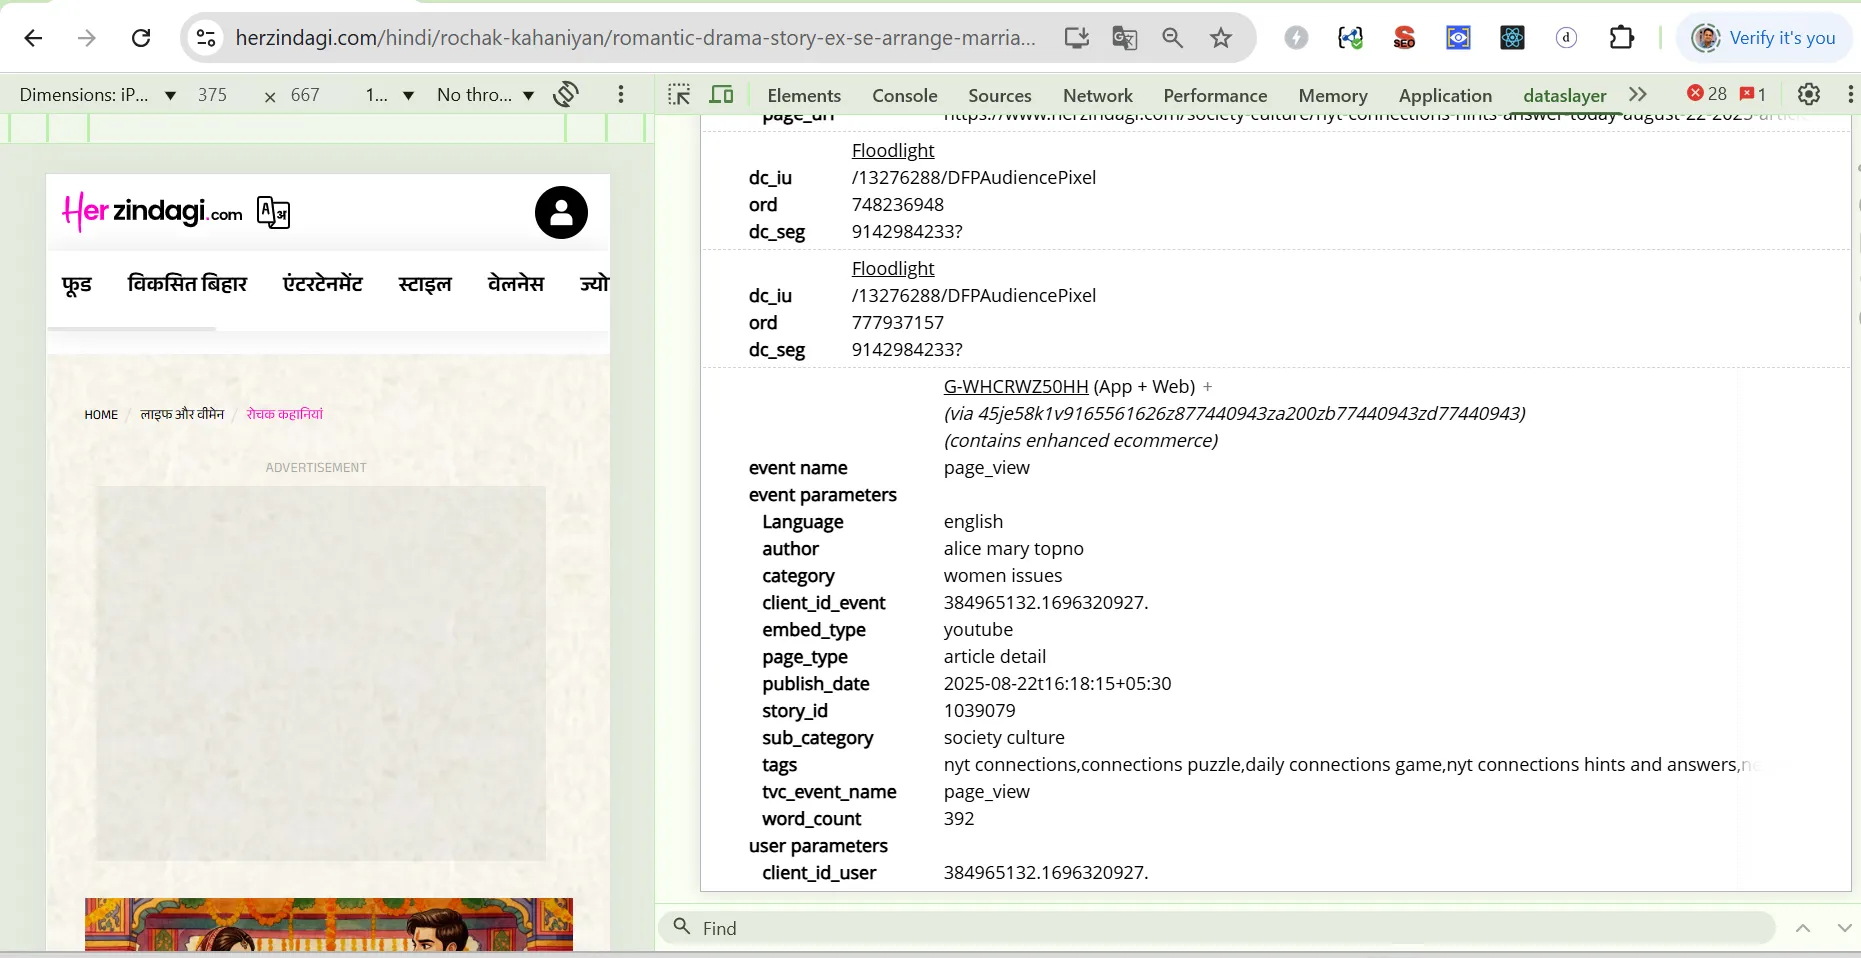Click the rotate device orientation icon
The height and width of the screenshot is (958, 1861).
(x=566, y=94)
